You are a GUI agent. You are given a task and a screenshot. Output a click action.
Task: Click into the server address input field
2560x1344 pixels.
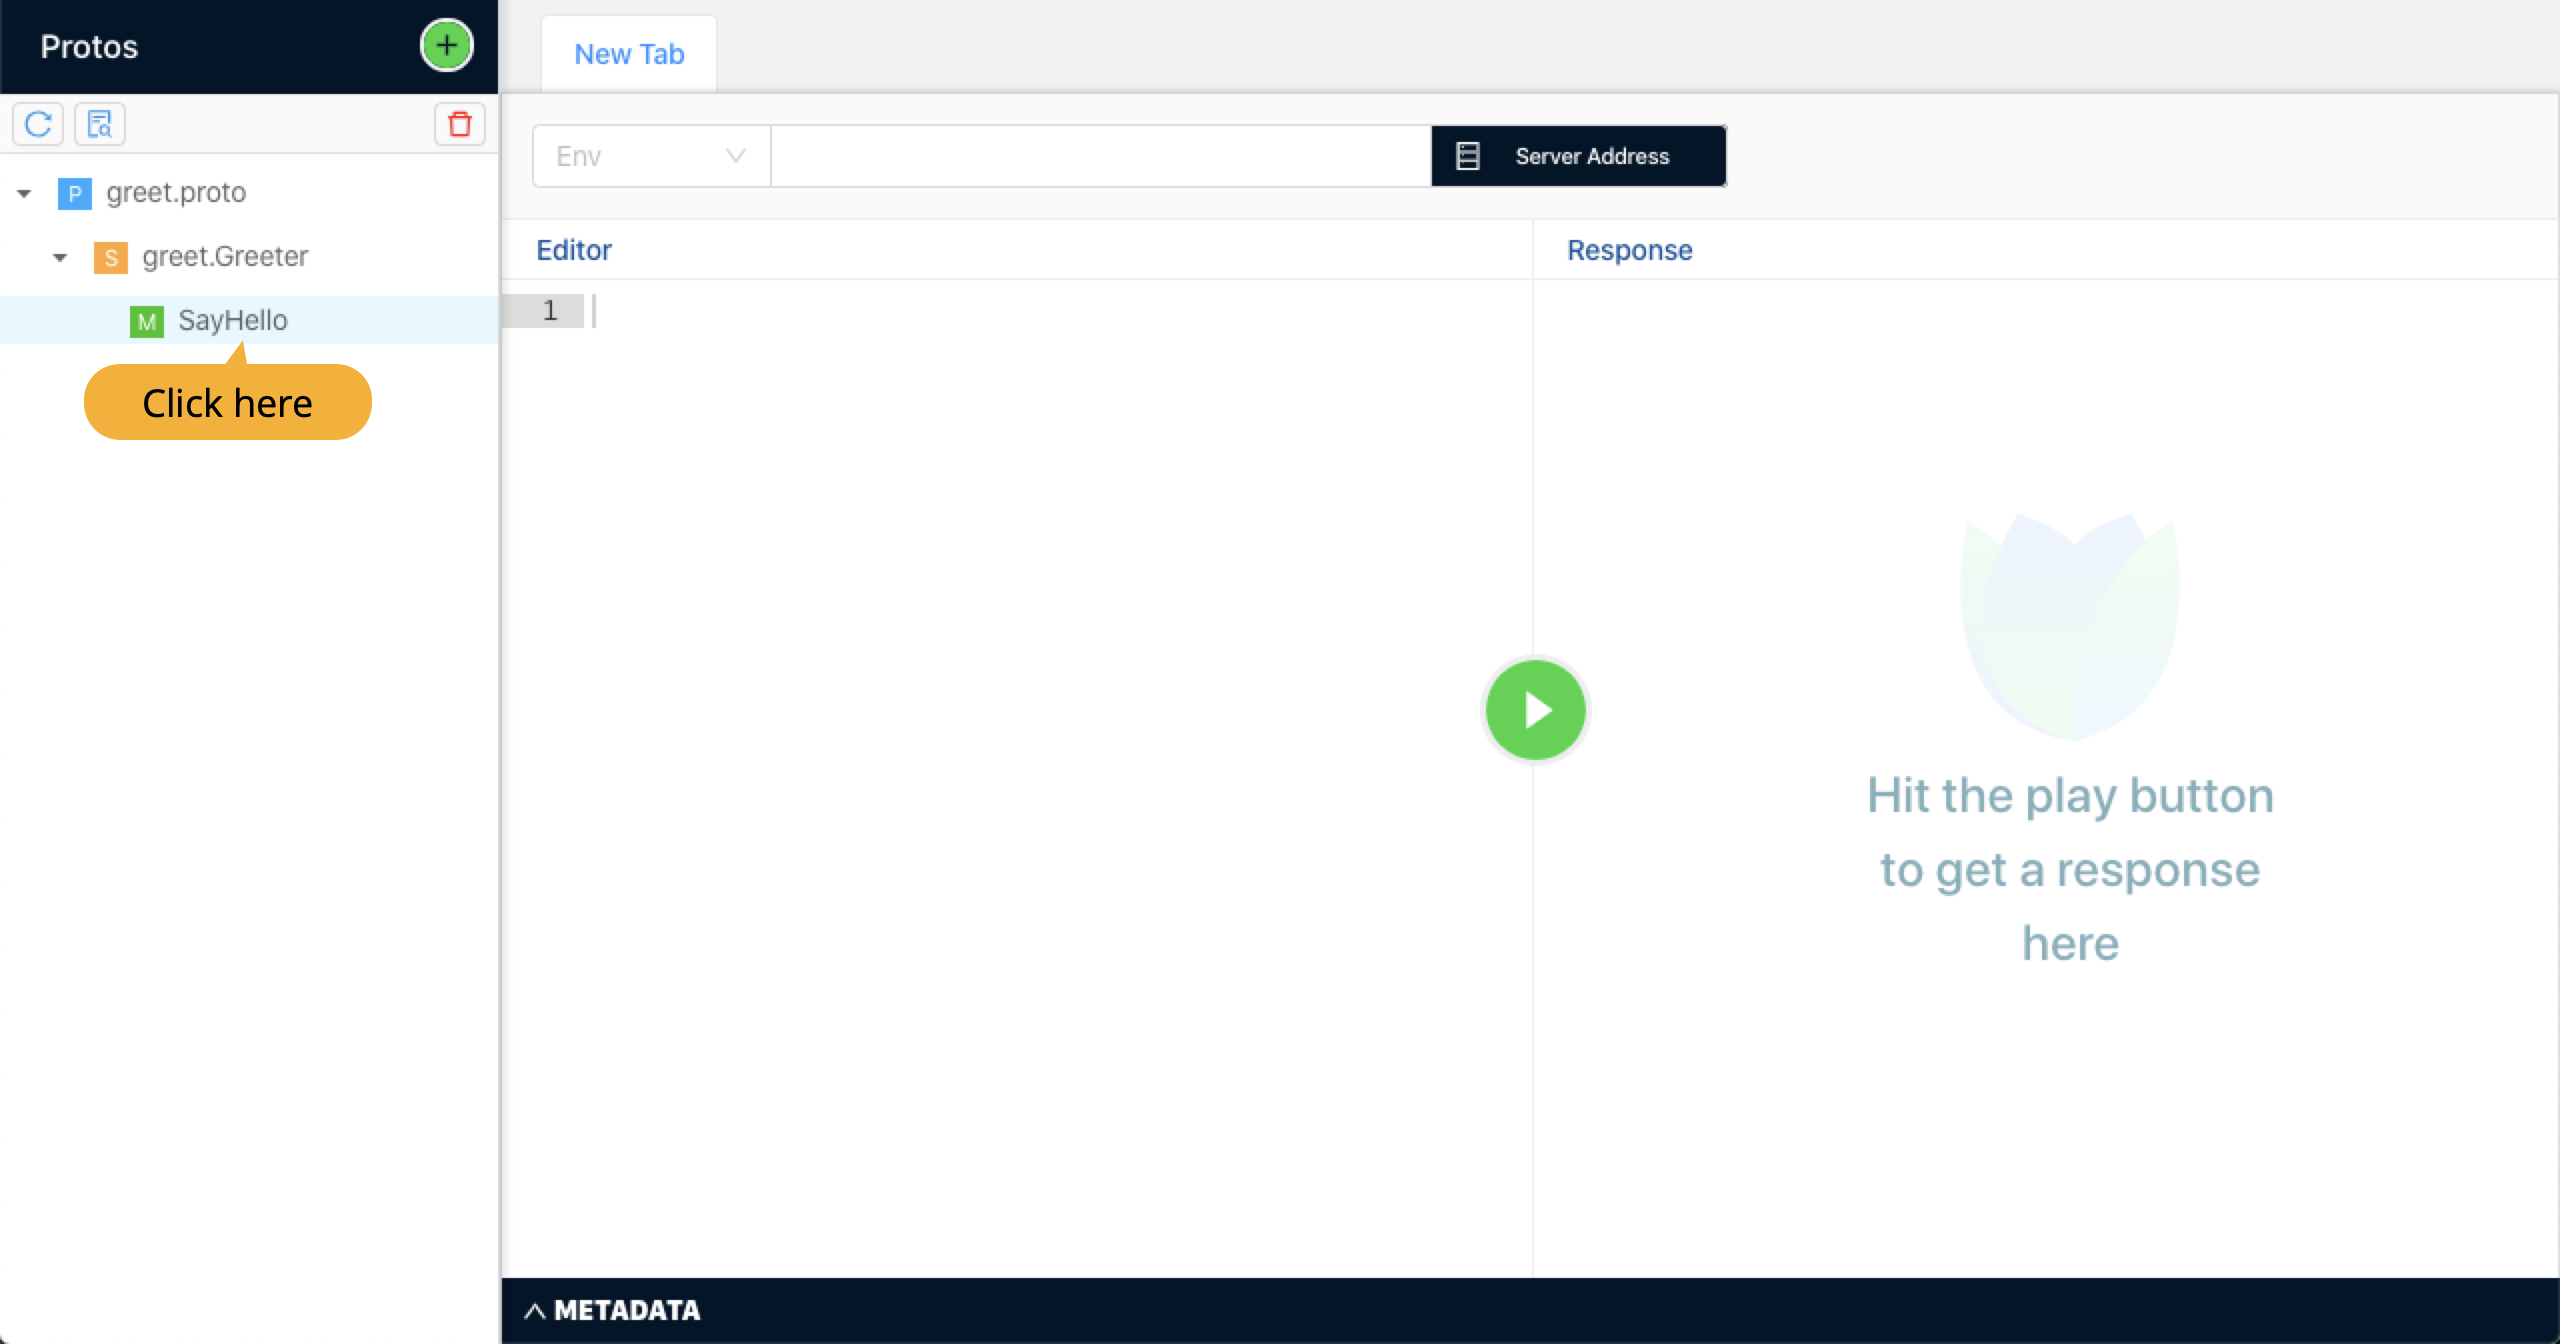click(1100, 156)
